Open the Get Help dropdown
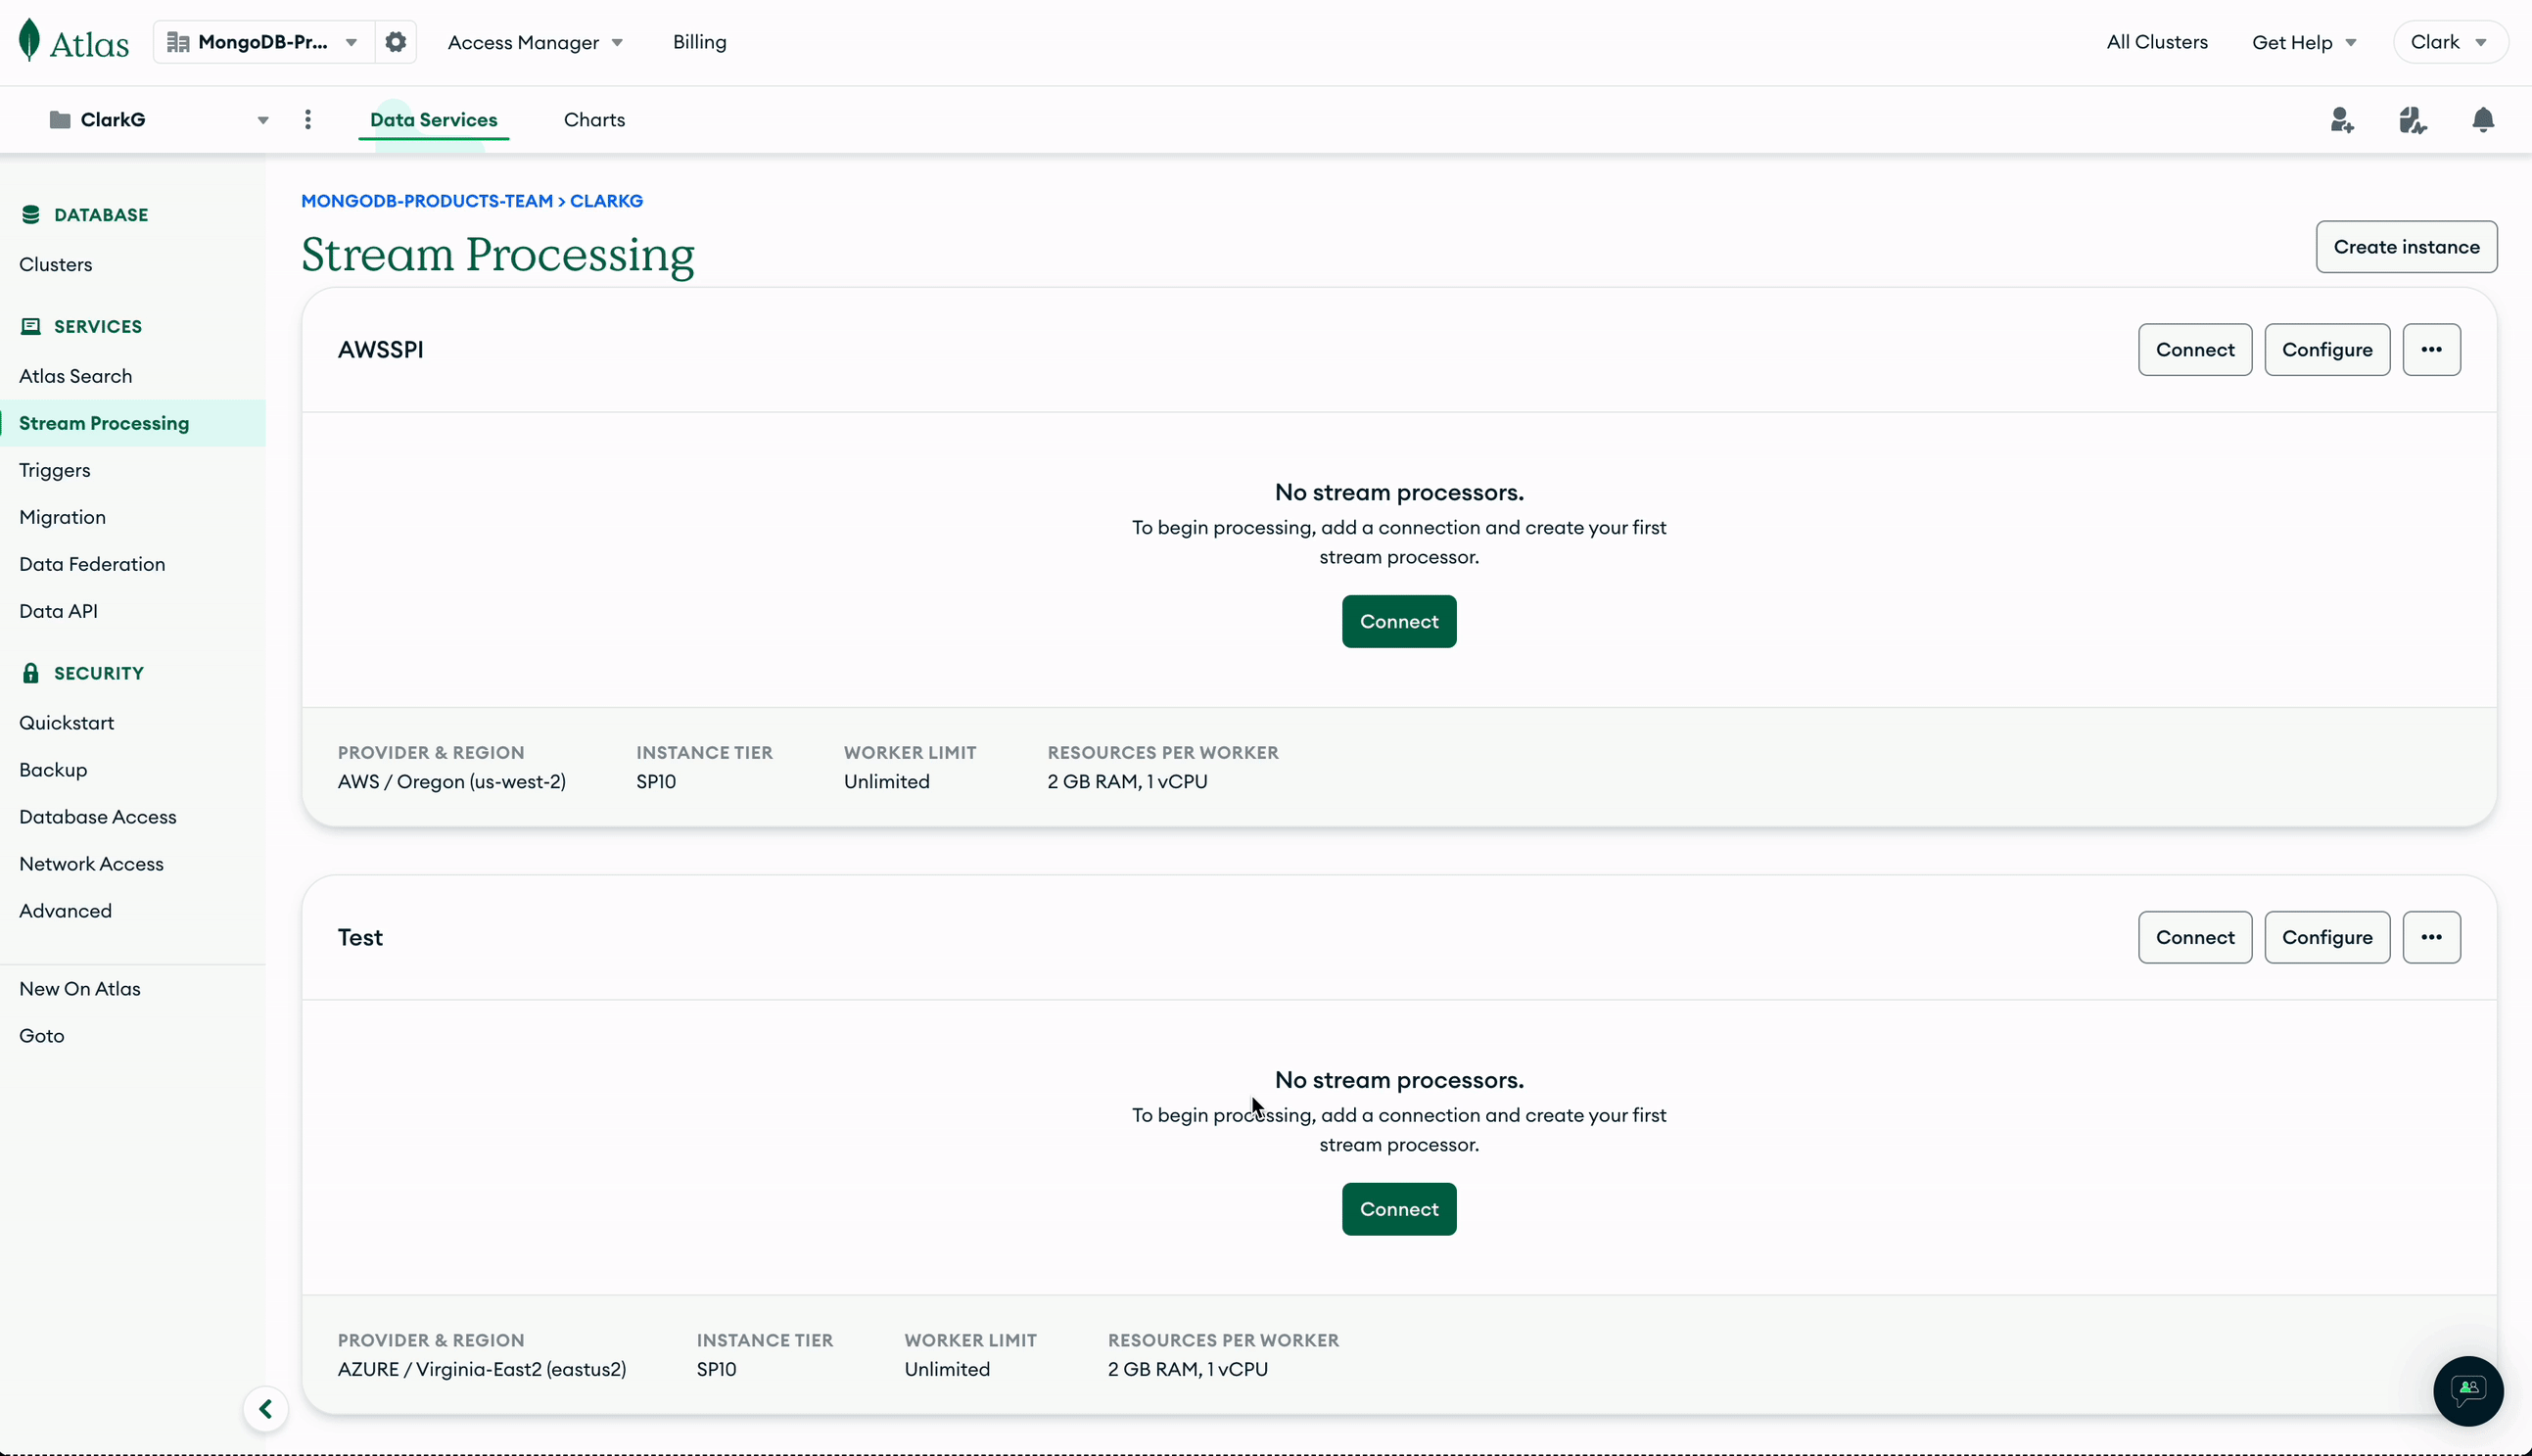The height and width of the screenshot is (1456, 2532). point(2303,41)
